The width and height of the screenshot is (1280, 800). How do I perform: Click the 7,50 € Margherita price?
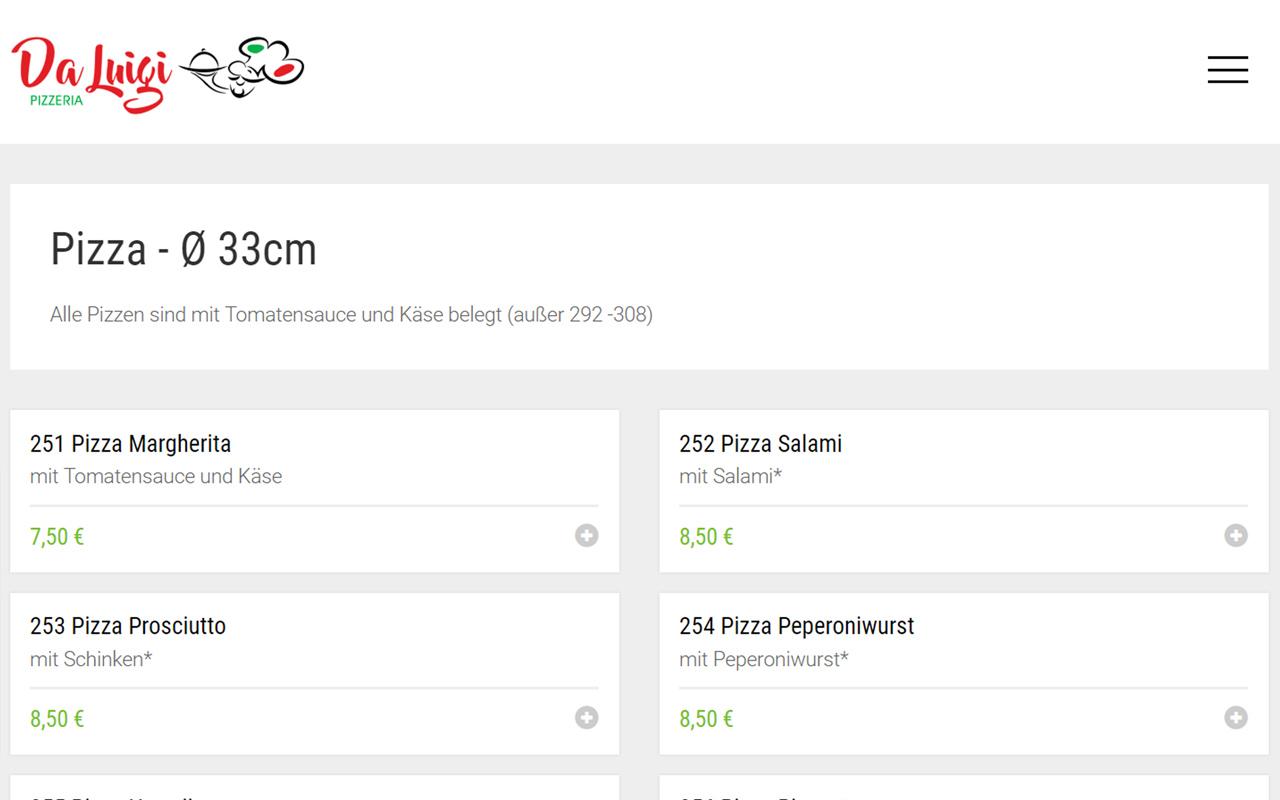click(57, 537)
